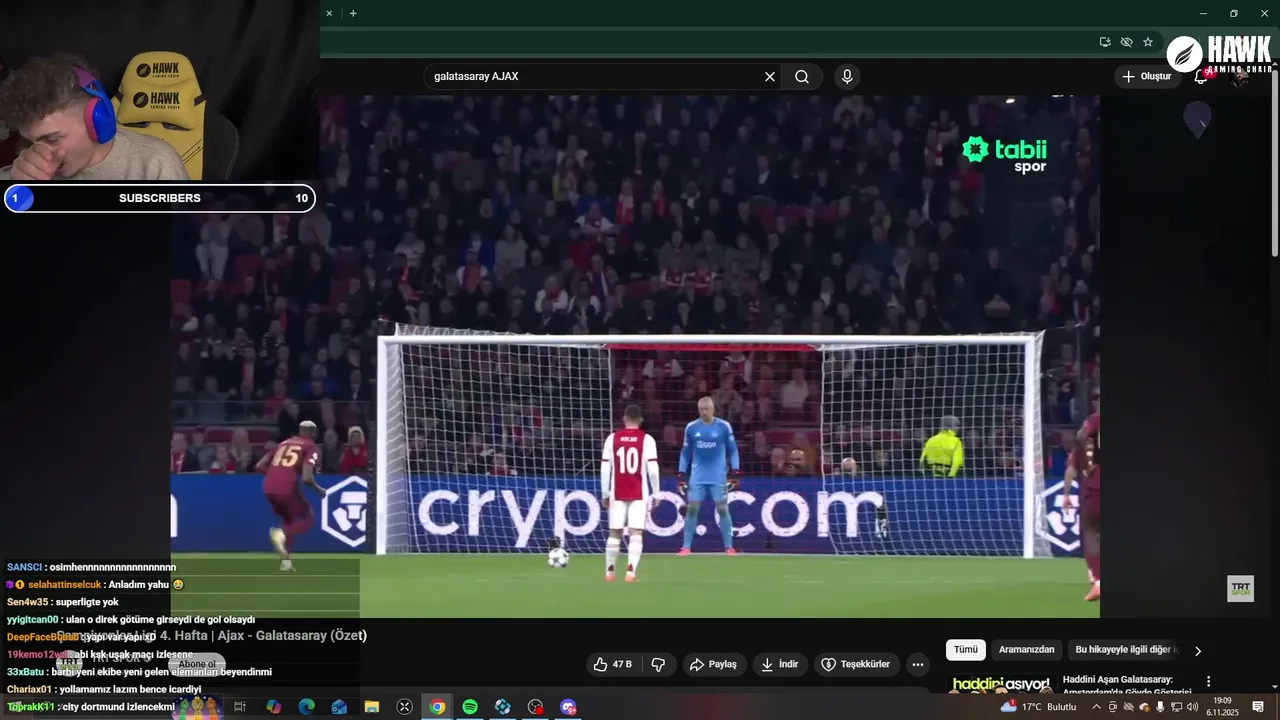Open Spotify from the taskbar

470,707
